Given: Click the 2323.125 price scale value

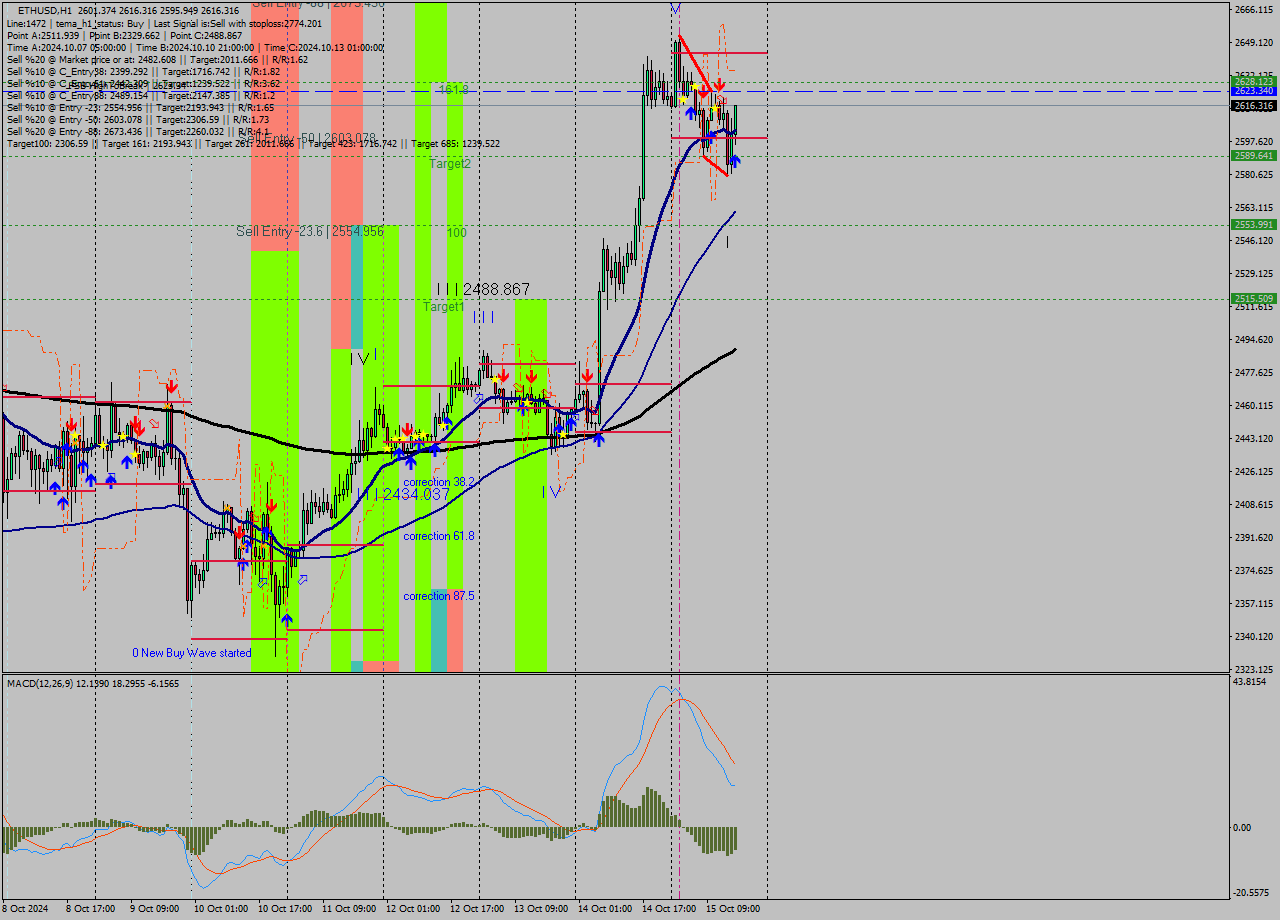Looking at the screenshot, I should click(1254, 670).
